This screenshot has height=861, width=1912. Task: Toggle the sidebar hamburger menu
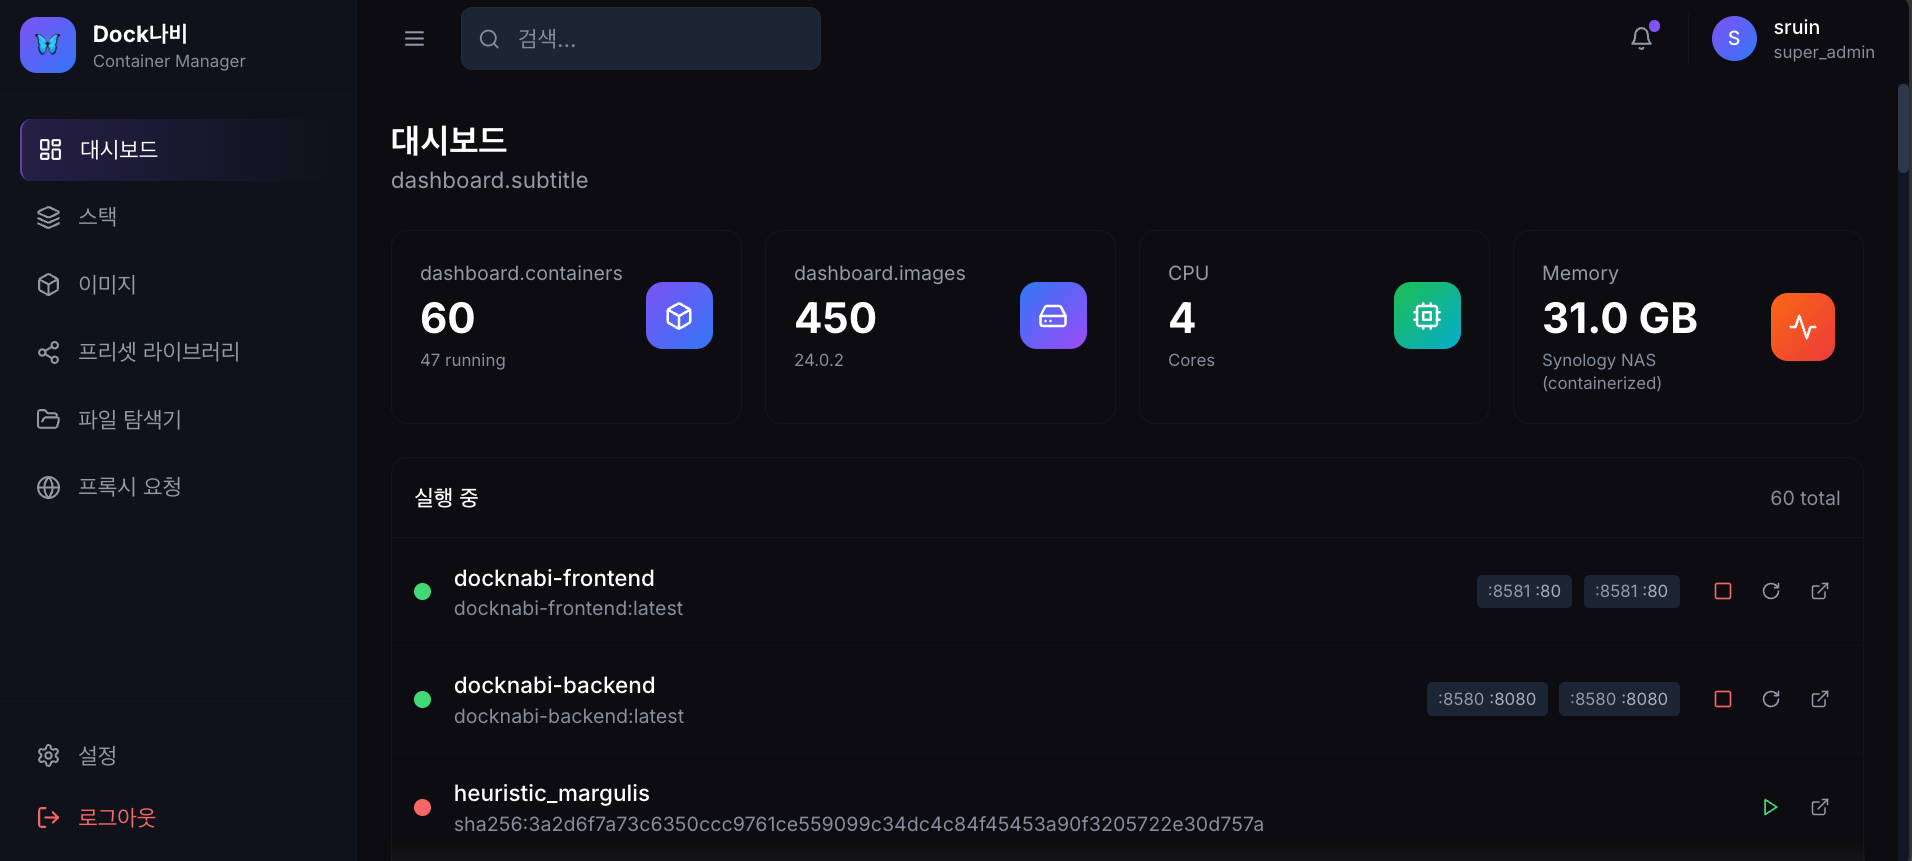(414, 39)
